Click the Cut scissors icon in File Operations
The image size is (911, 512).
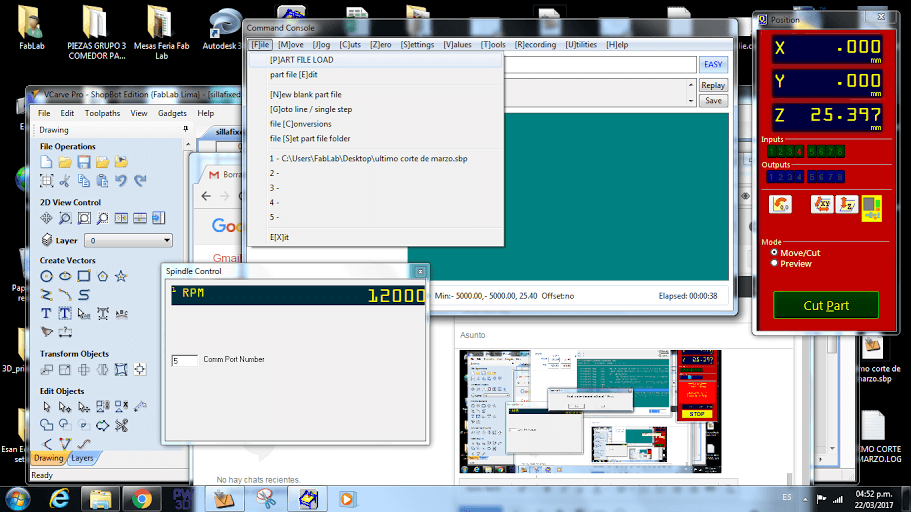pyautogui.click(x=65, y=181)
